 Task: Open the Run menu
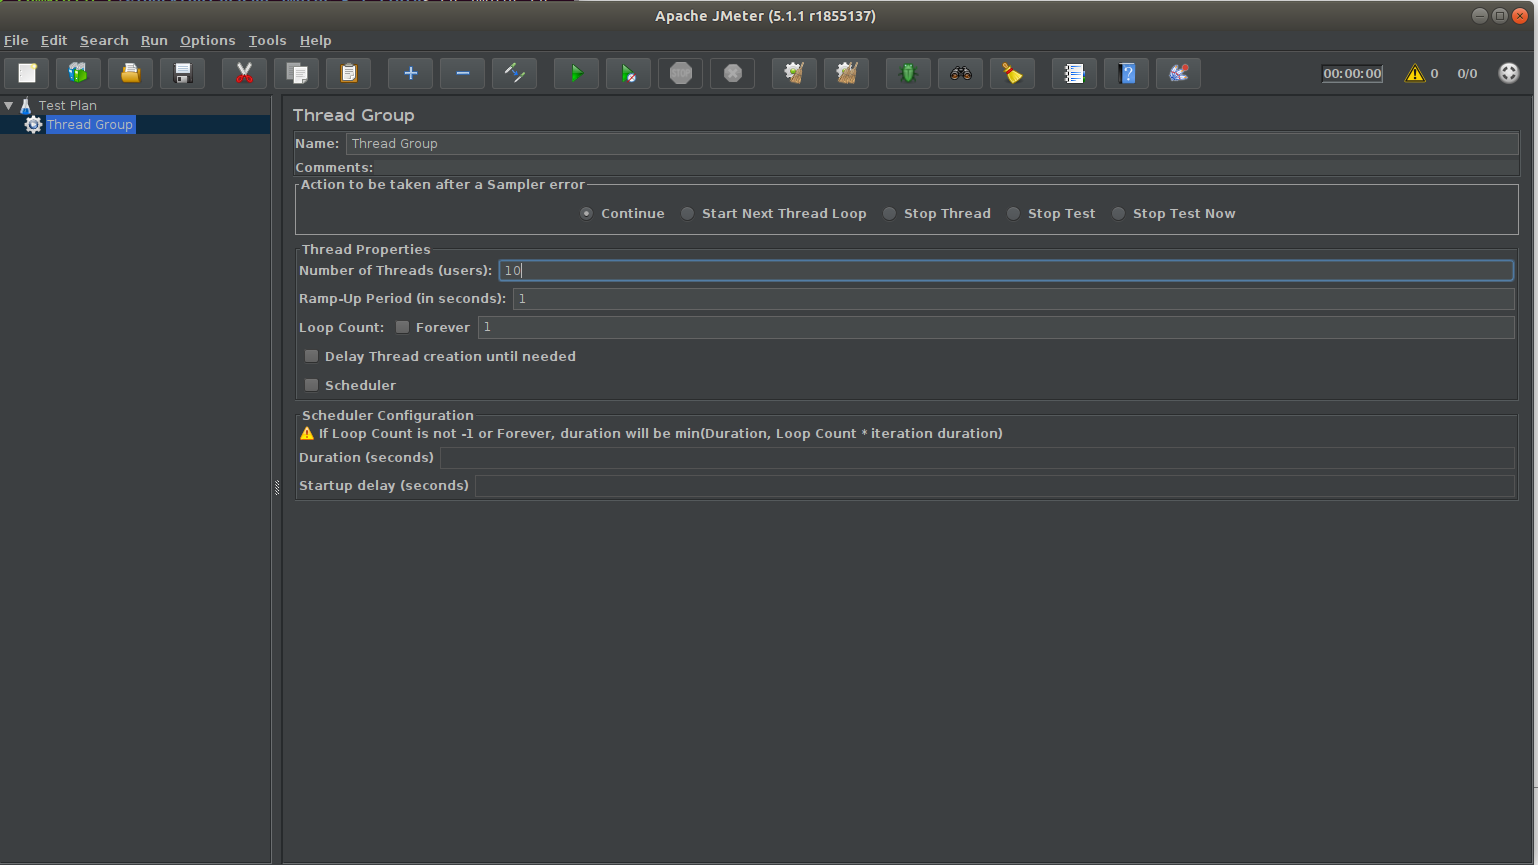[154, 40]
